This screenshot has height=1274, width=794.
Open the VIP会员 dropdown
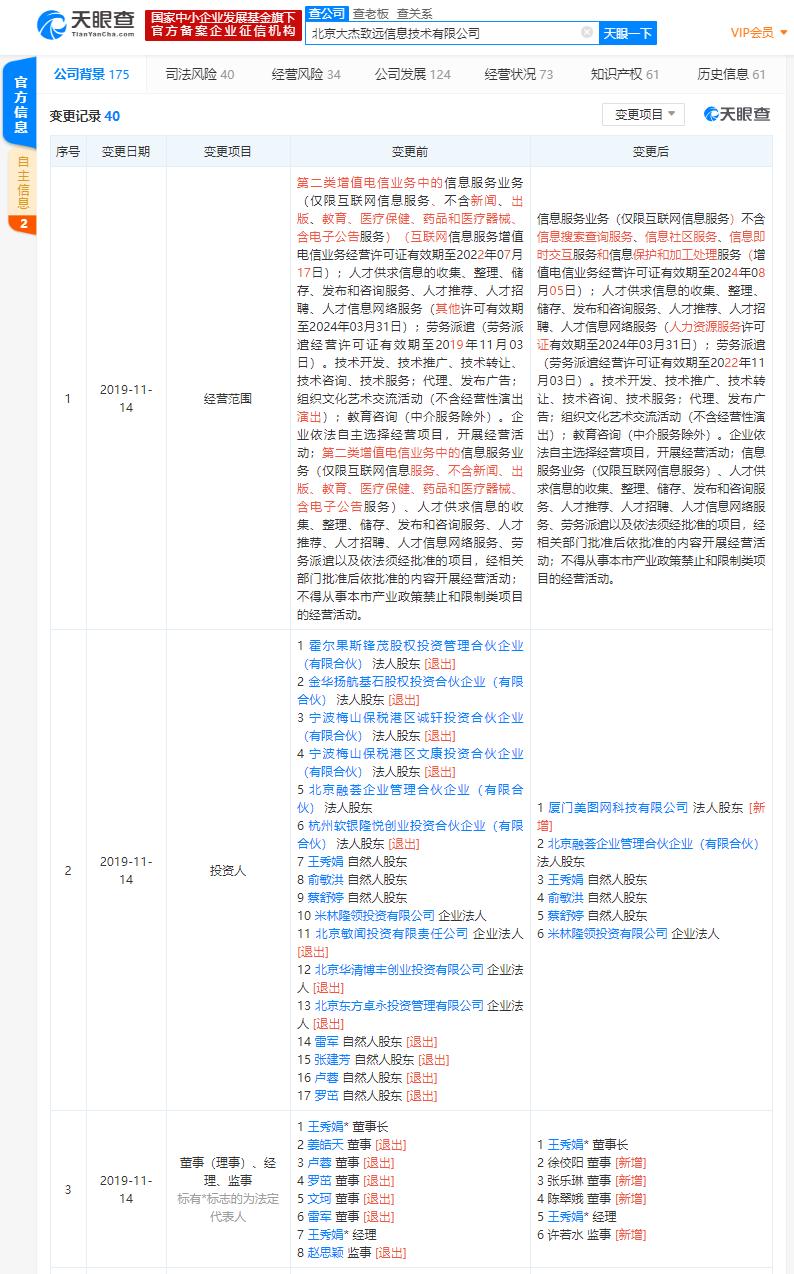[x=759, y=33]
